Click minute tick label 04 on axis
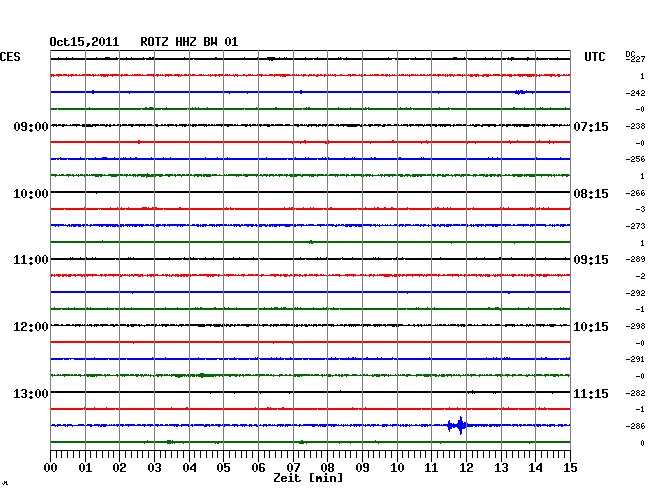This screenshot has width=650, height=494. coord(189,467)
